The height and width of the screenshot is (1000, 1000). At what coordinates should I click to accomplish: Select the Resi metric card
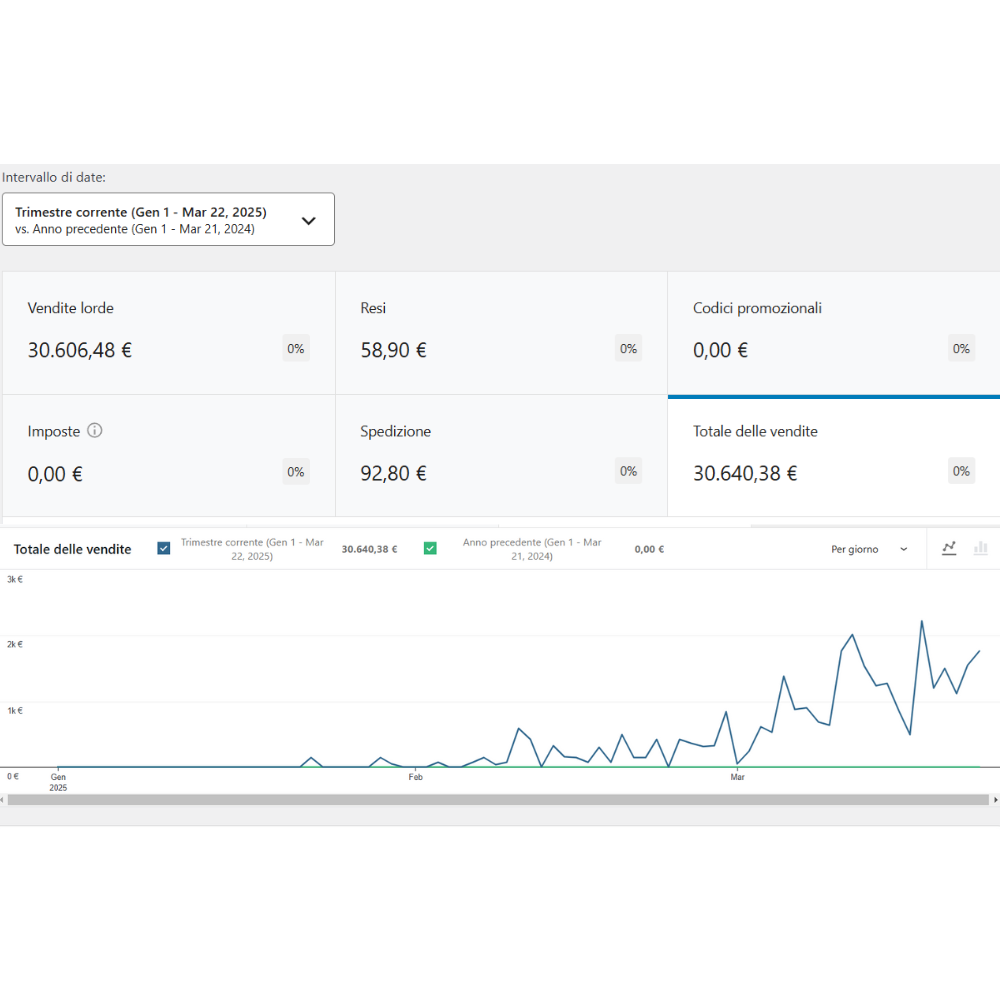click(x=500, y=332)
